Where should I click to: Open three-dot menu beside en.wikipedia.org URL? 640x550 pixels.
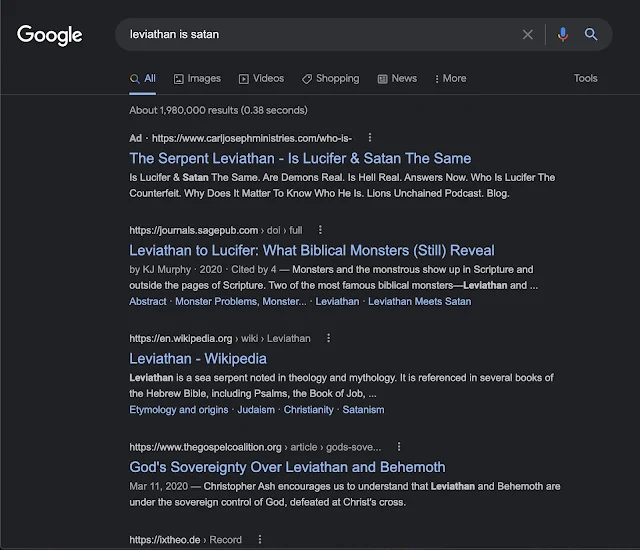[x=328, y=338]
